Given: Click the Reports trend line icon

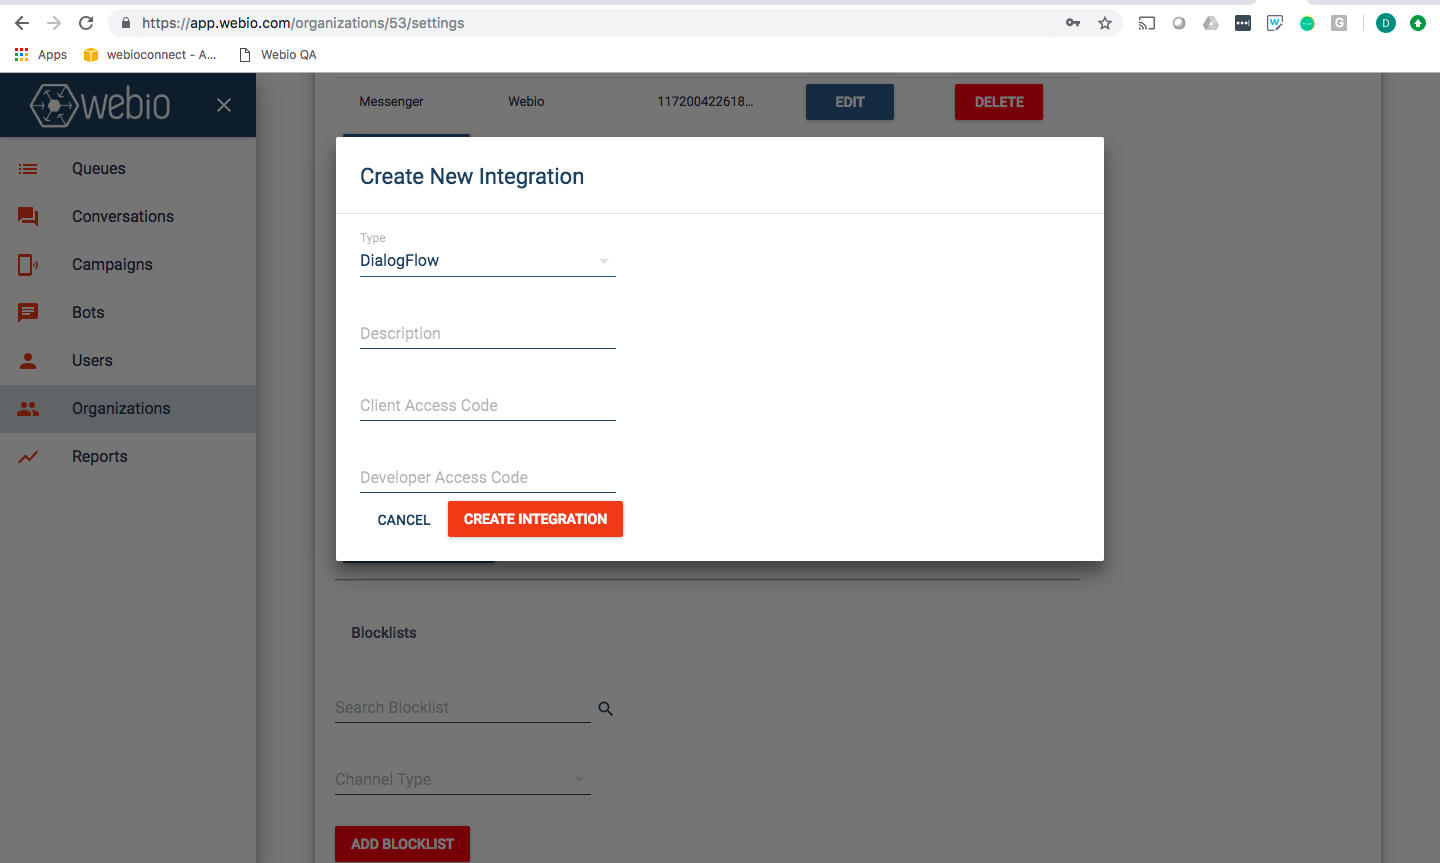Looking at the screenshot, I should [x=28, y=457].
